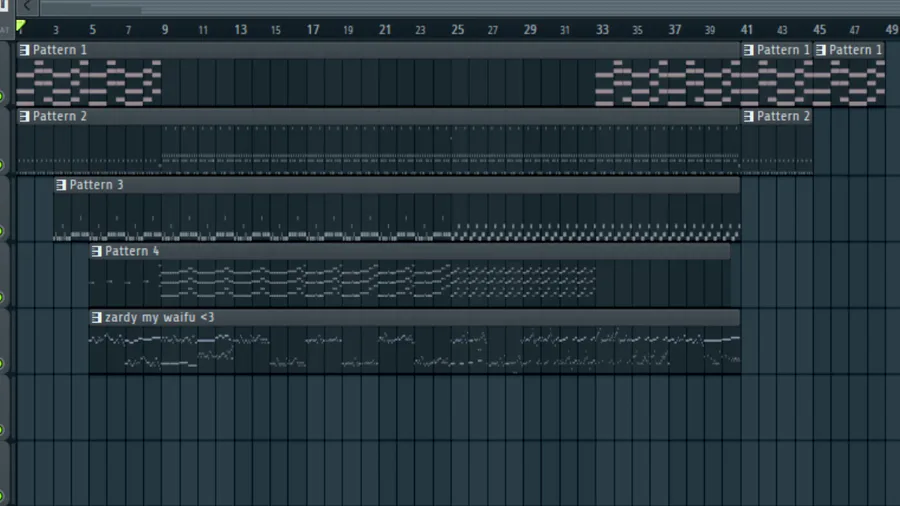Jump to bar 43 on the timeline ruler
900x506 pixels.
click(782, 30)
